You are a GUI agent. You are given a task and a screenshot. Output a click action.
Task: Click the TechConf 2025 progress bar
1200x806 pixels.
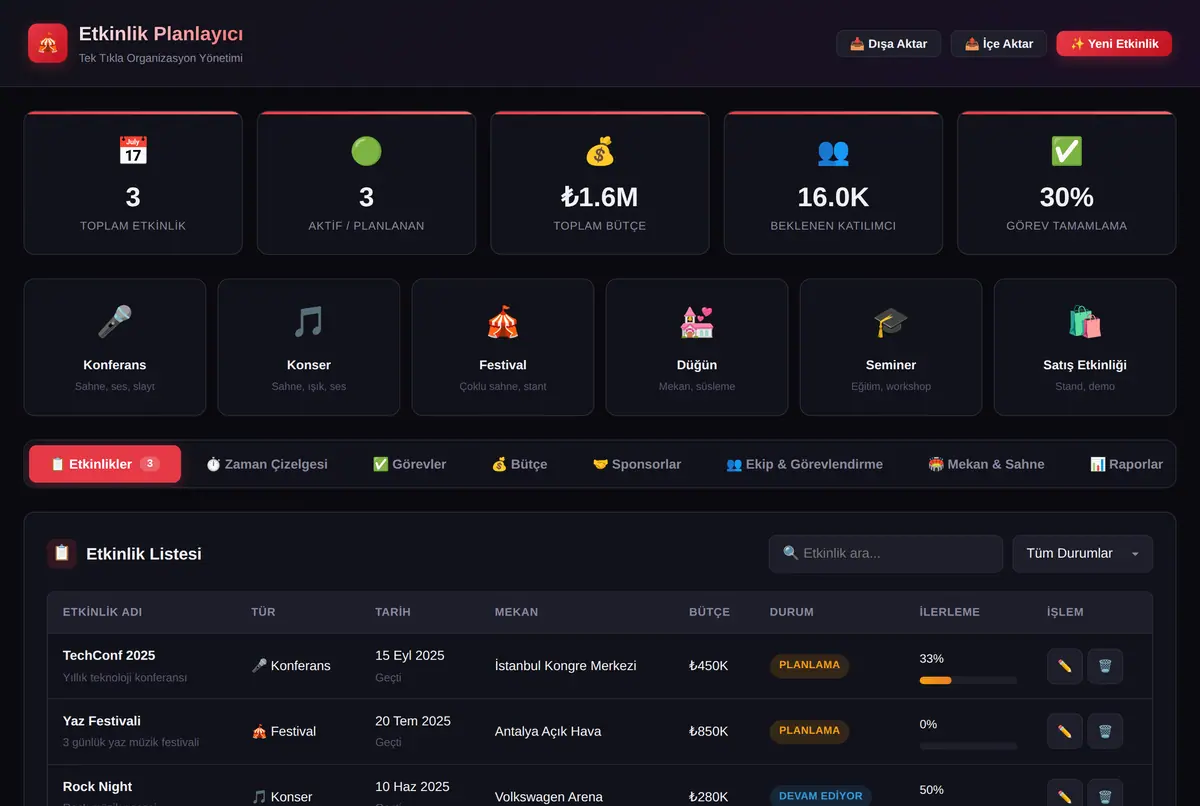pos(968,680)
